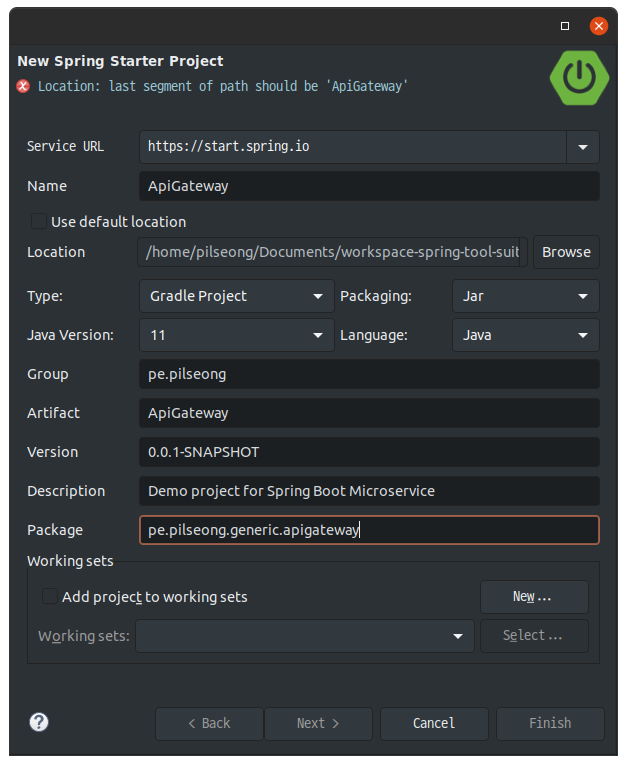Viewport: 627px width, 765px height.
Task: Click the Service URL label
Action: pos(65,146)
